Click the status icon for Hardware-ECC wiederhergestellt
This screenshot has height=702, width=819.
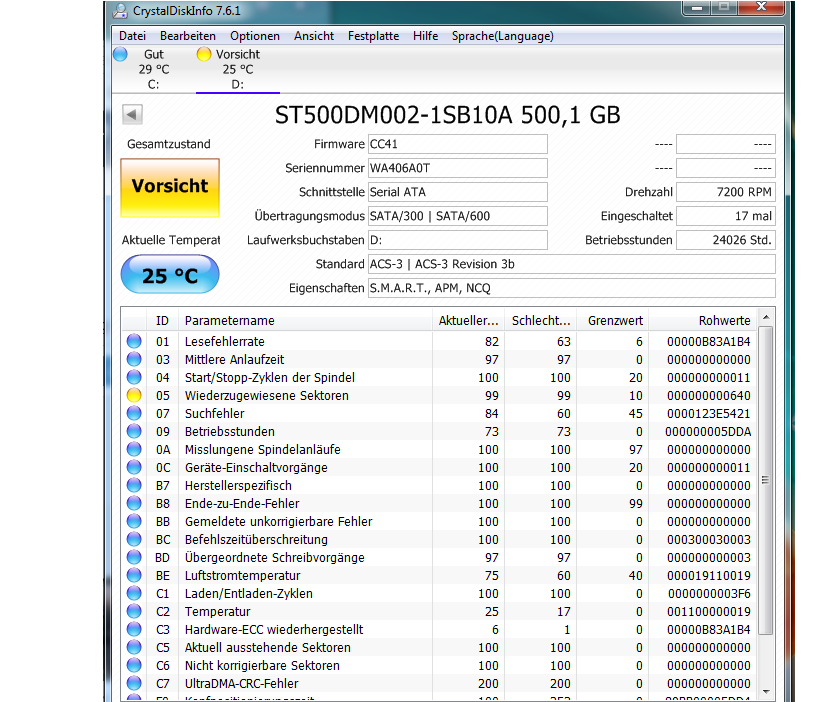pyautogui.click(x=134, y=629)
